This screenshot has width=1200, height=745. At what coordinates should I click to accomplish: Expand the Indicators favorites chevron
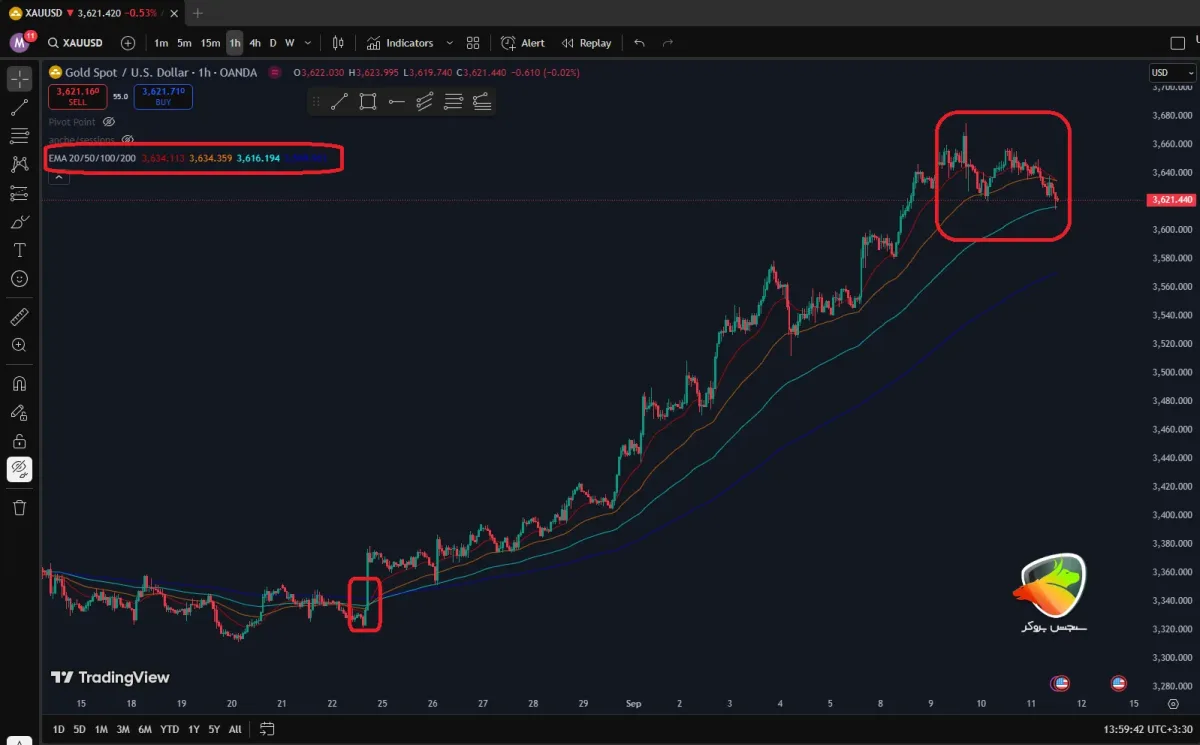tap(449, 43)
